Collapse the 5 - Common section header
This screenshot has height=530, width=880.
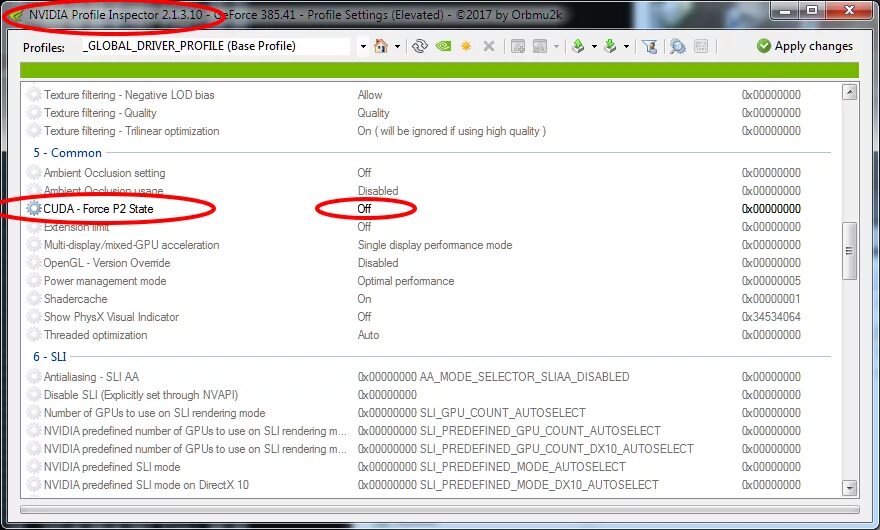(x=67, y=153)
